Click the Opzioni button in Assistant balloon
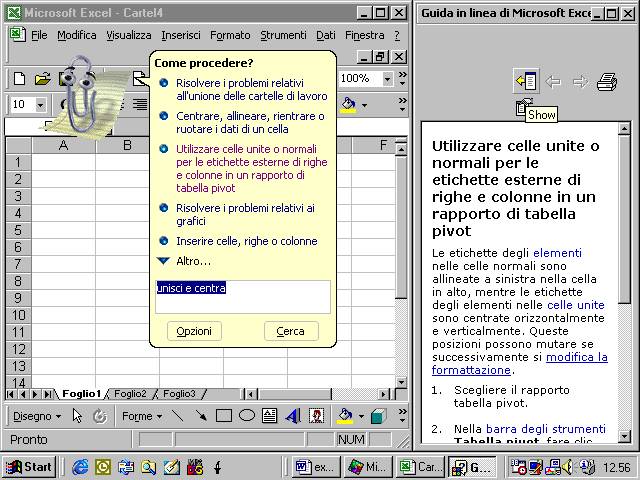Image resolution: width=640 pixels, height=480 pixels. pos(194,331)
